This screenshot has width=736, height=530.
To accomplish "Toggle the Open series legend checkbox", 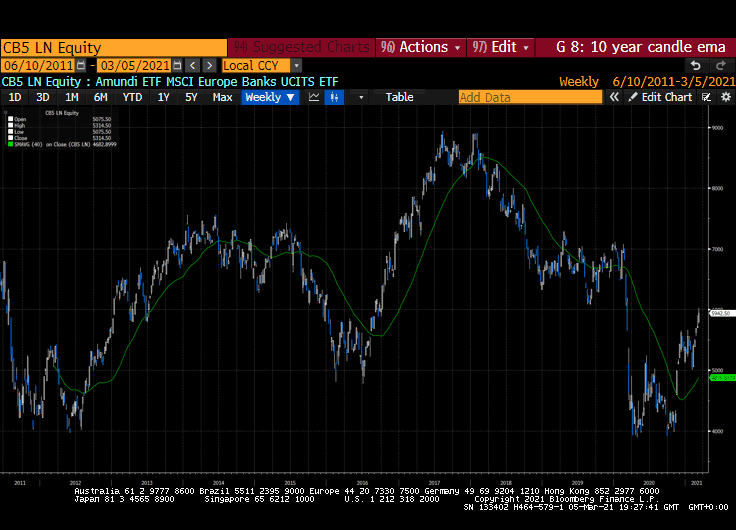I will coord(10,119).
